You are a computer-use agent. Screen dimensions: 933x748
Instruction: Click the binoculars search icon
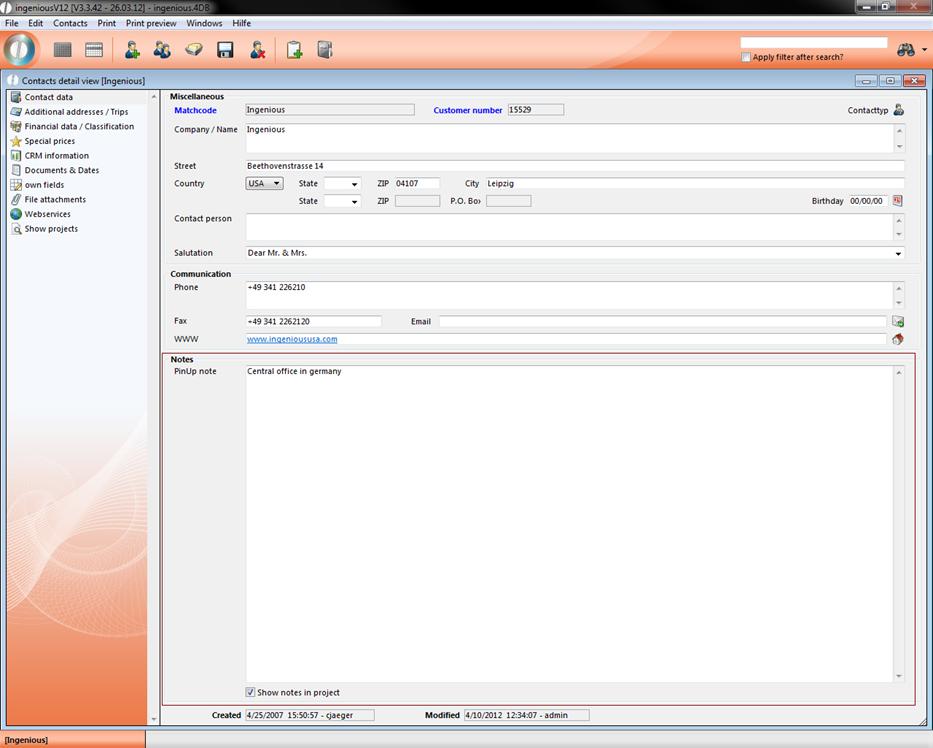point(906,50)
